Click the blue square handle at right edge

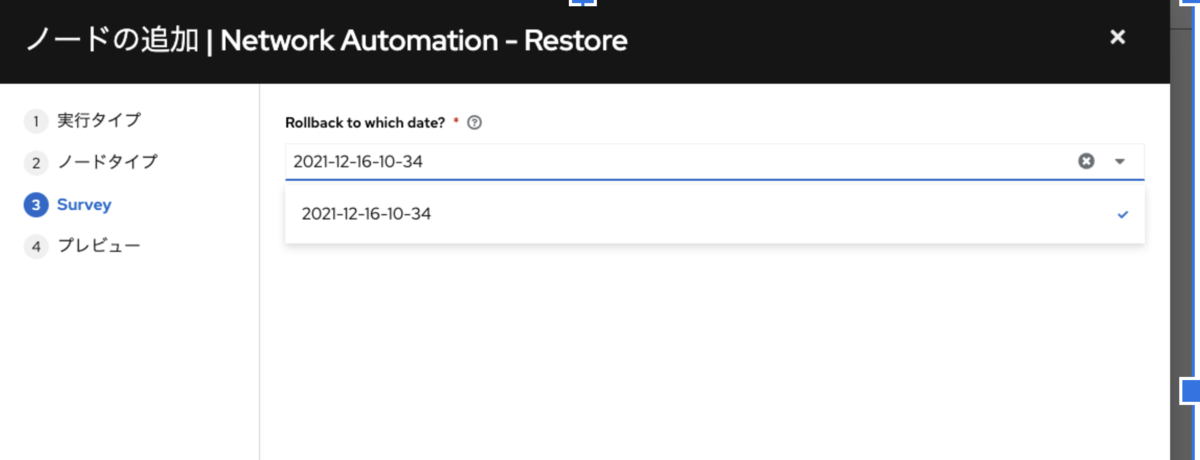[x=1191, y=390]
